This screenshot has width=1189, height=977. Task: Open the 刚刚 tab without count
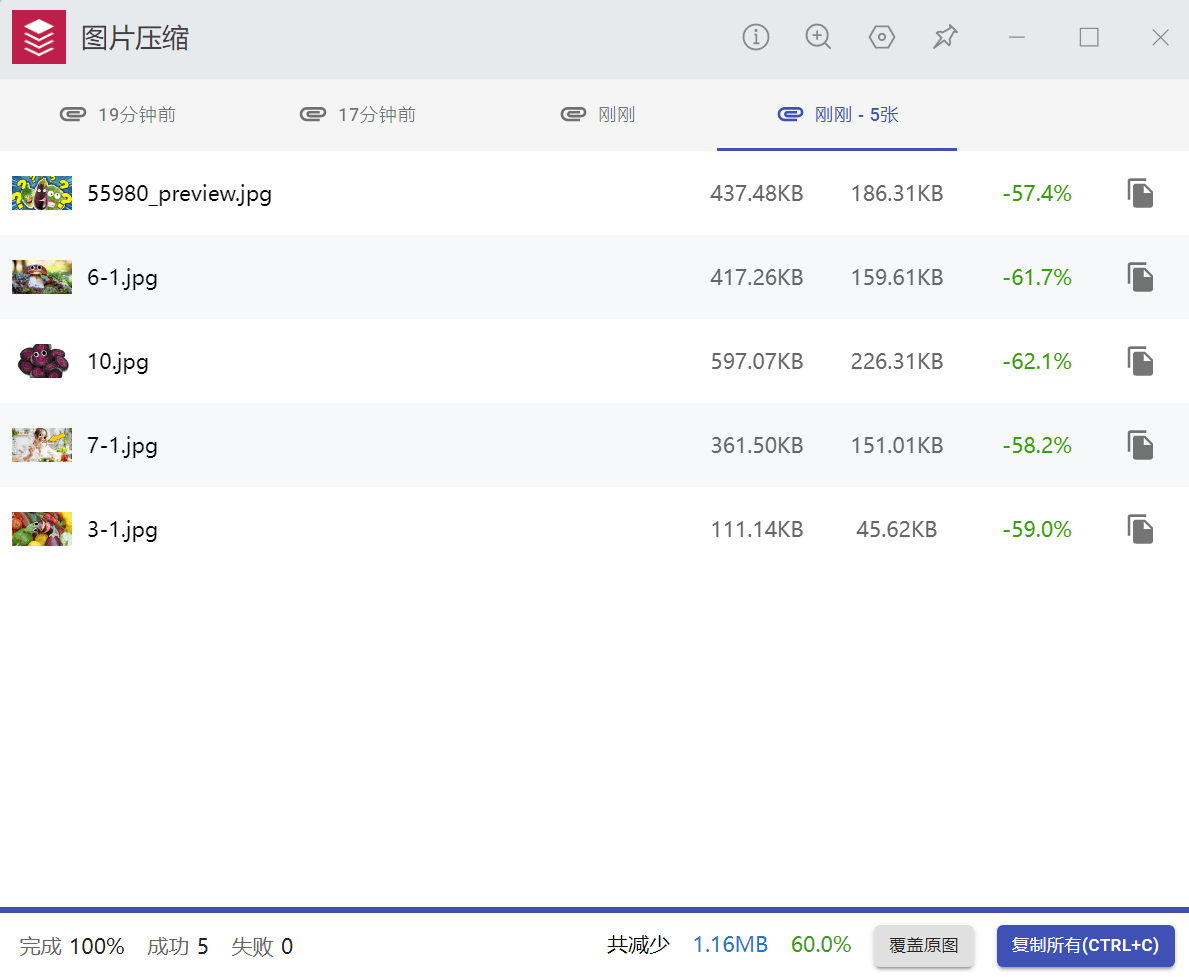coord(598,115)
